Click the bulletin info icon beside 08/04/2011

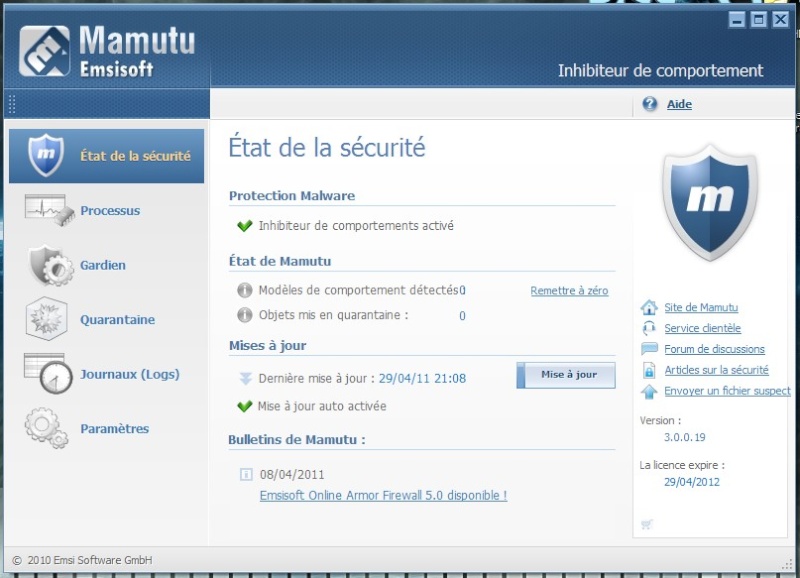246,475
